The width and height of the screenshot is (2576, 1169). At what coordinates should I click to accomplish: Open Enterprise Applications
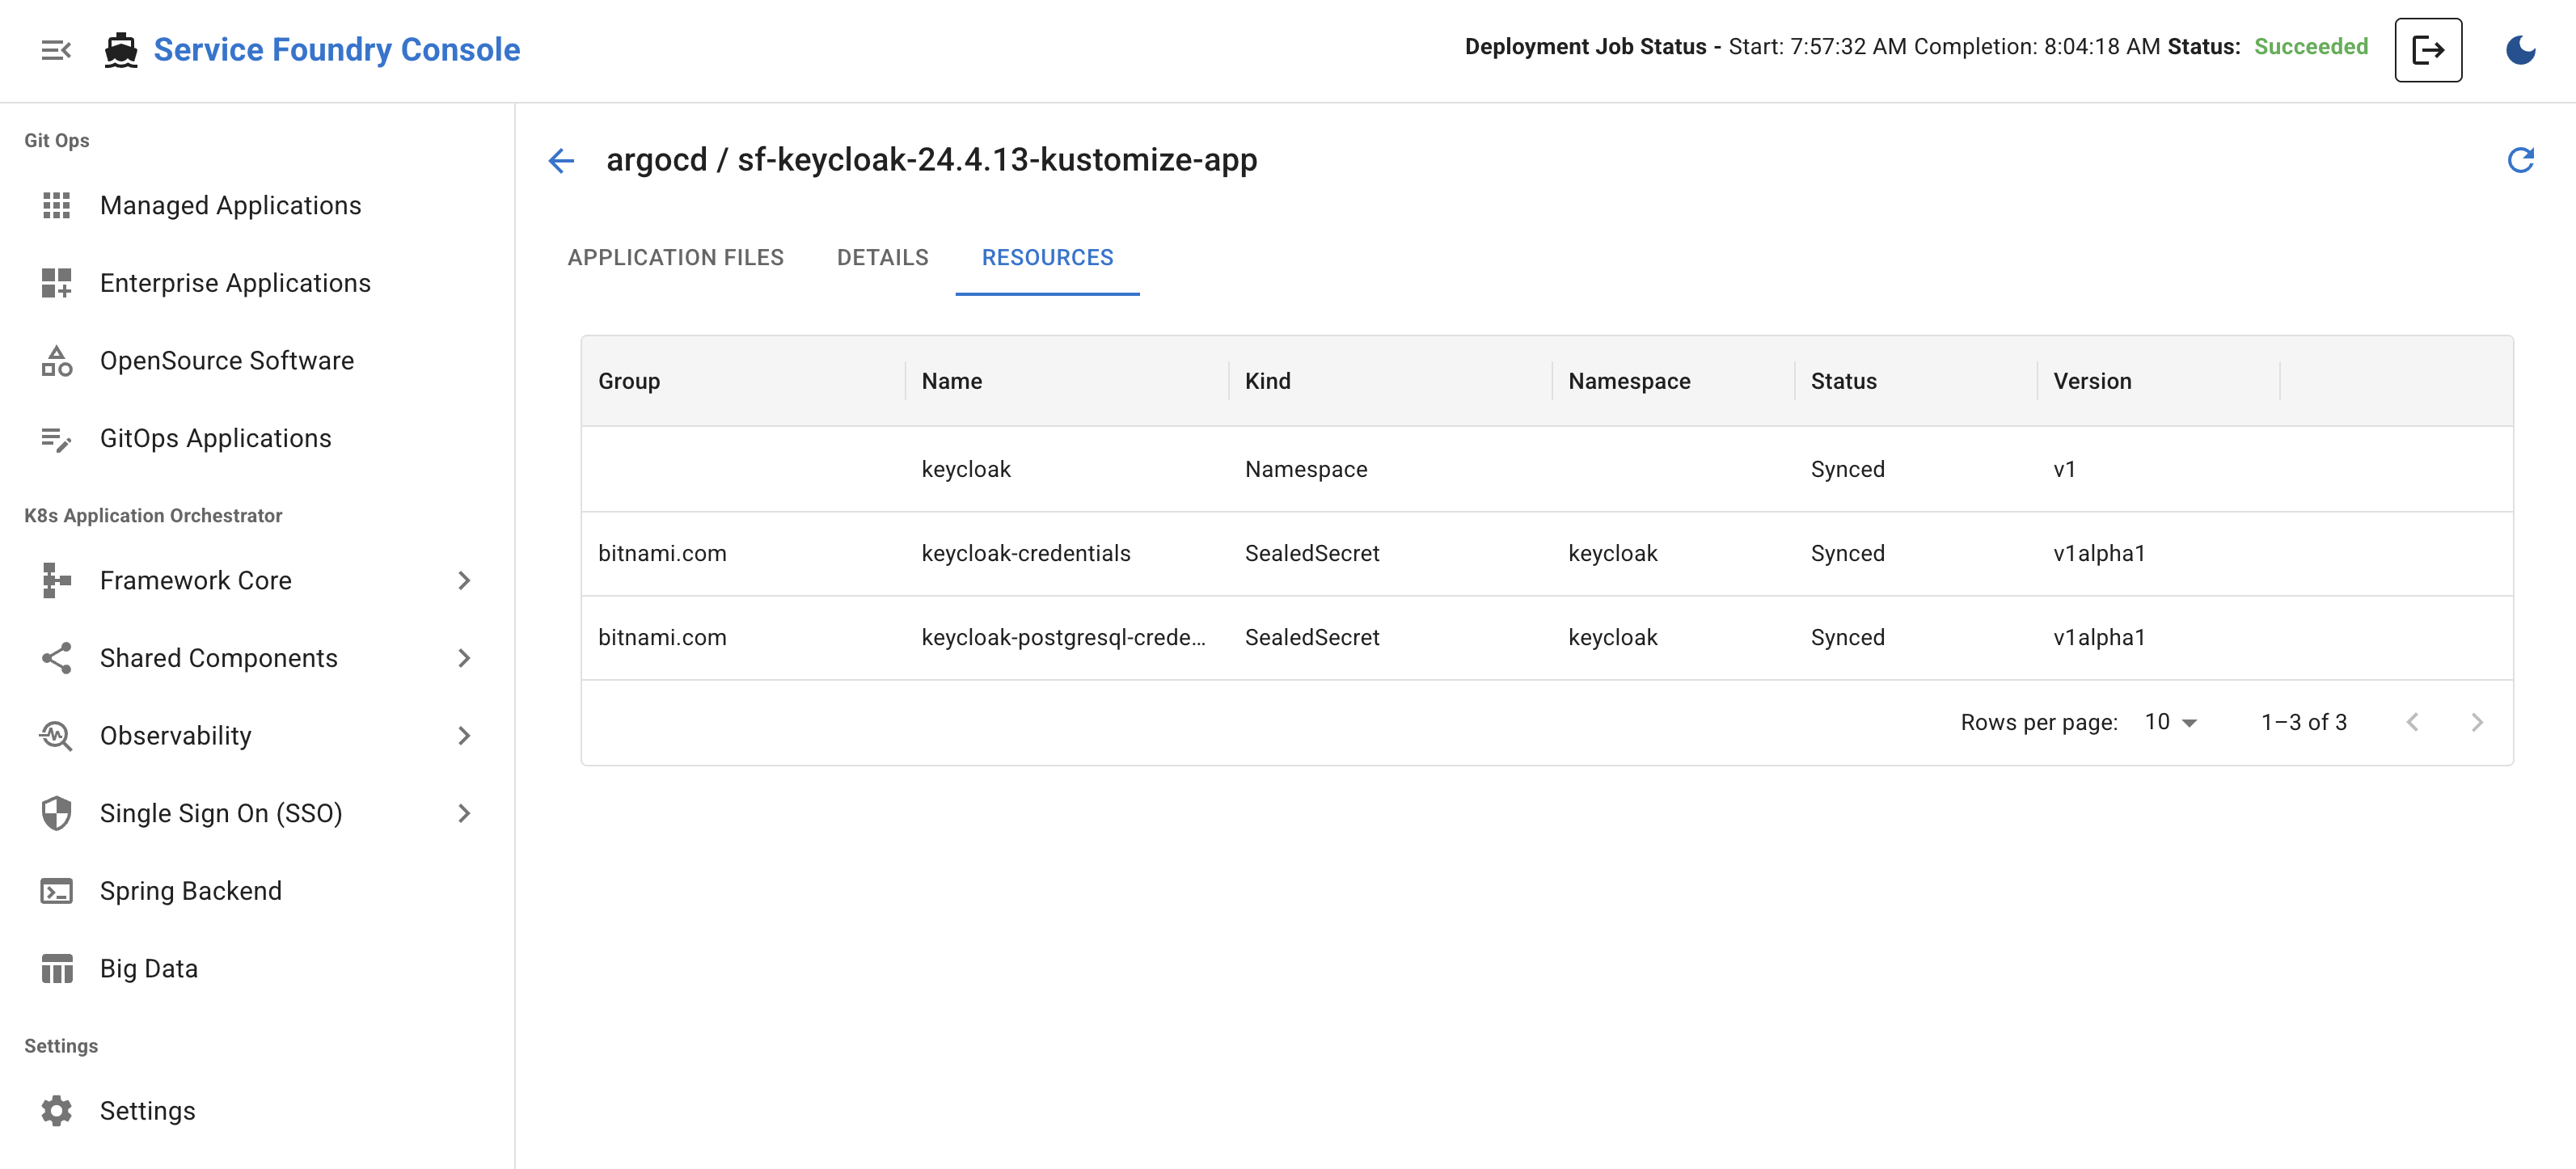[235, 283]
